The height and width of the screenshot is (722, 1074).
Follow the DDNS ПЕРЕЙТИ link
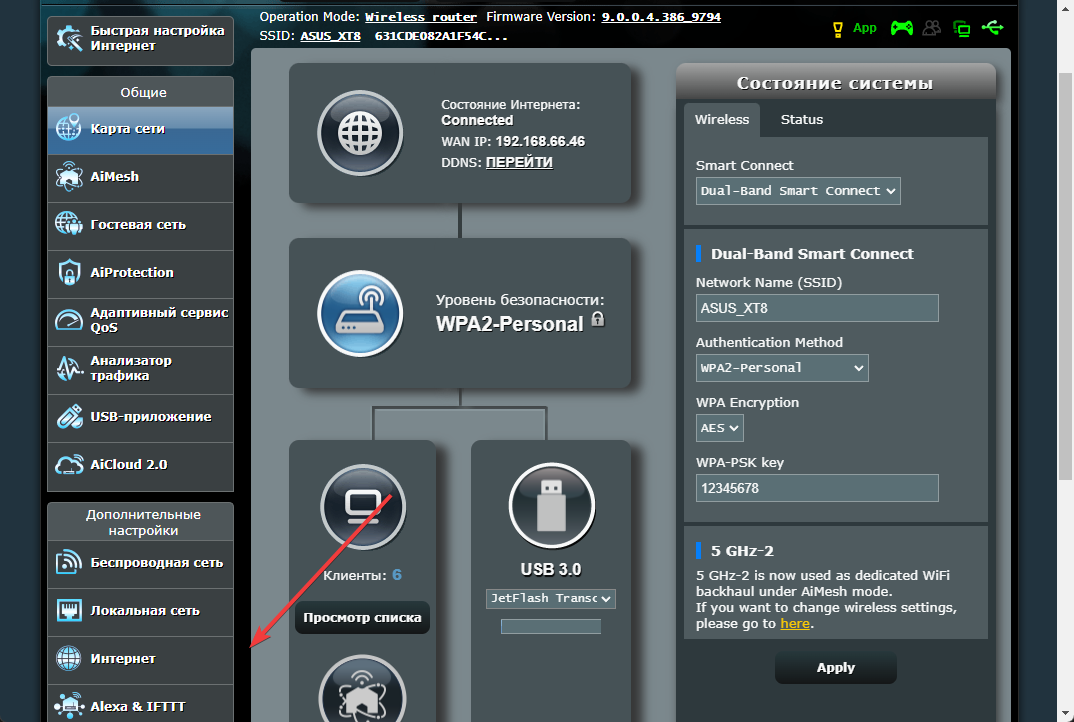pyautogui.click(x=519, y=162)
